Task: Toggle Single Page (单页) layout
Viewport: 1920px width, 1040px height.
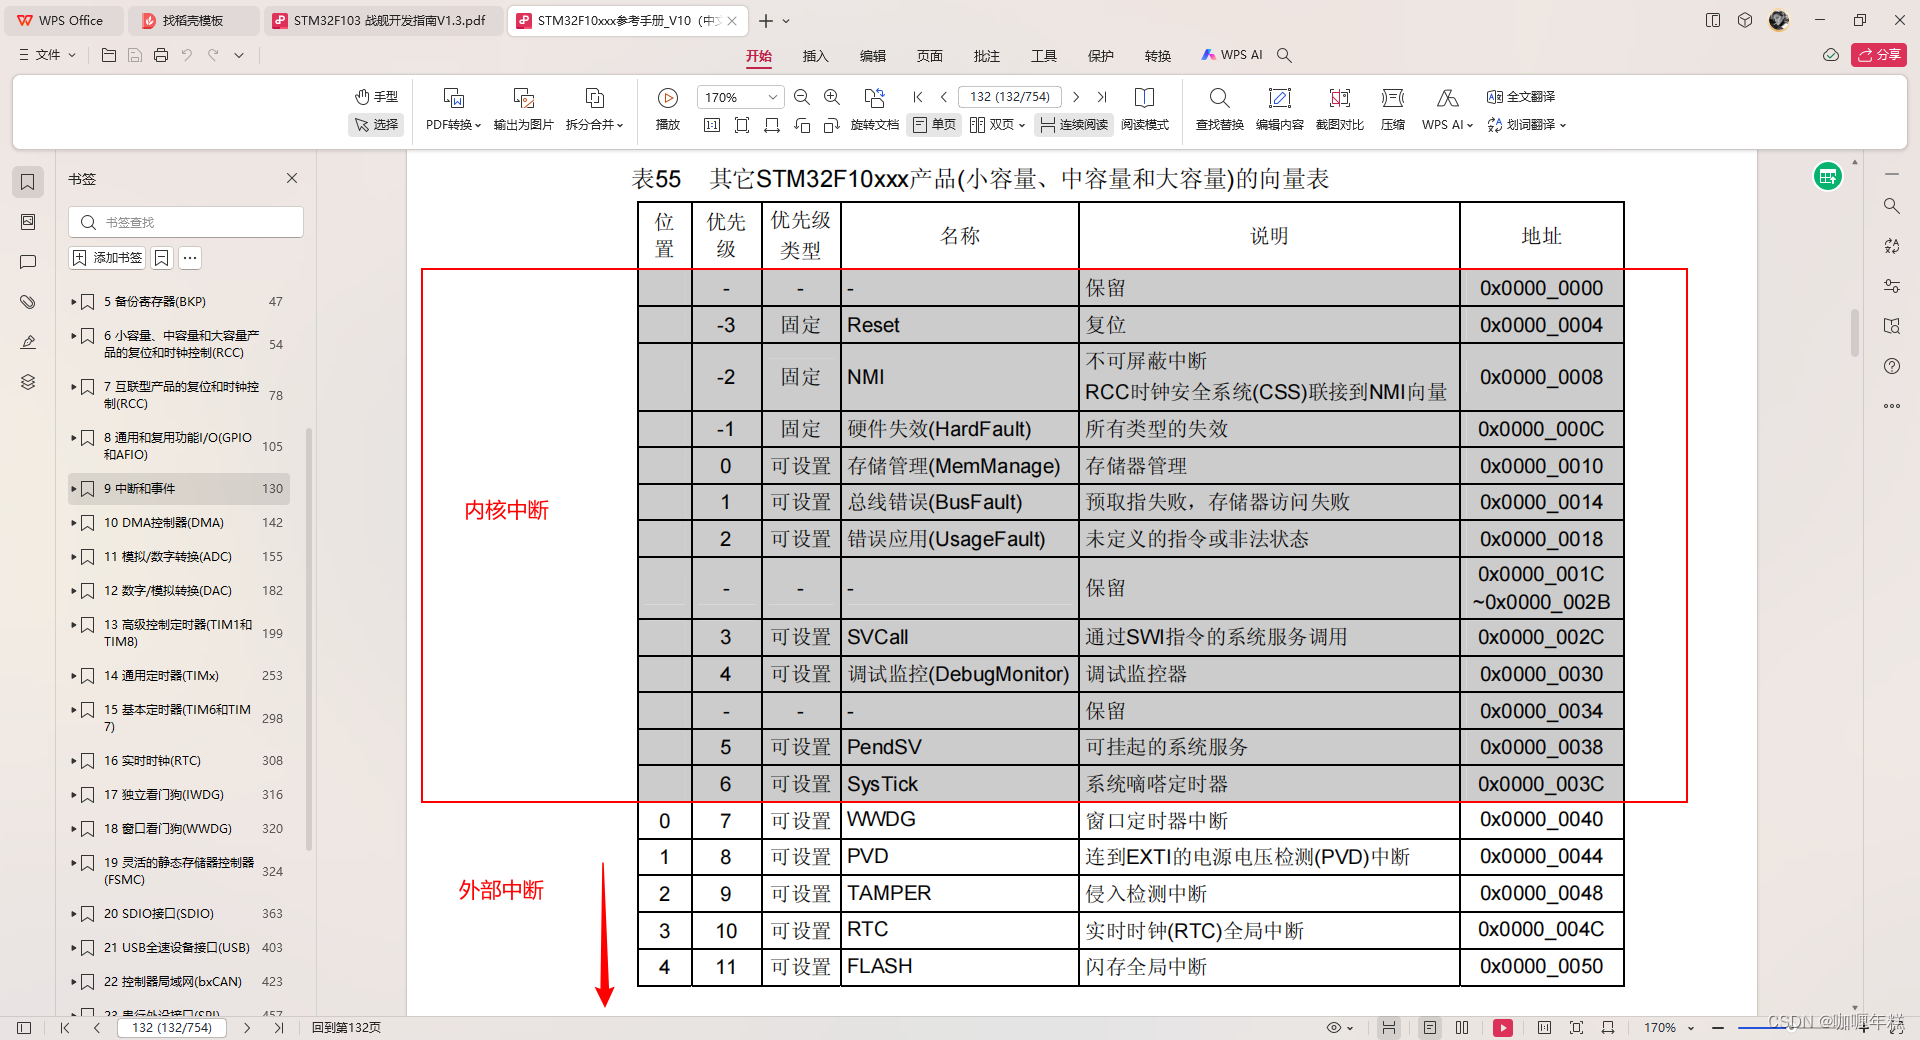Action: pos(935,125)
